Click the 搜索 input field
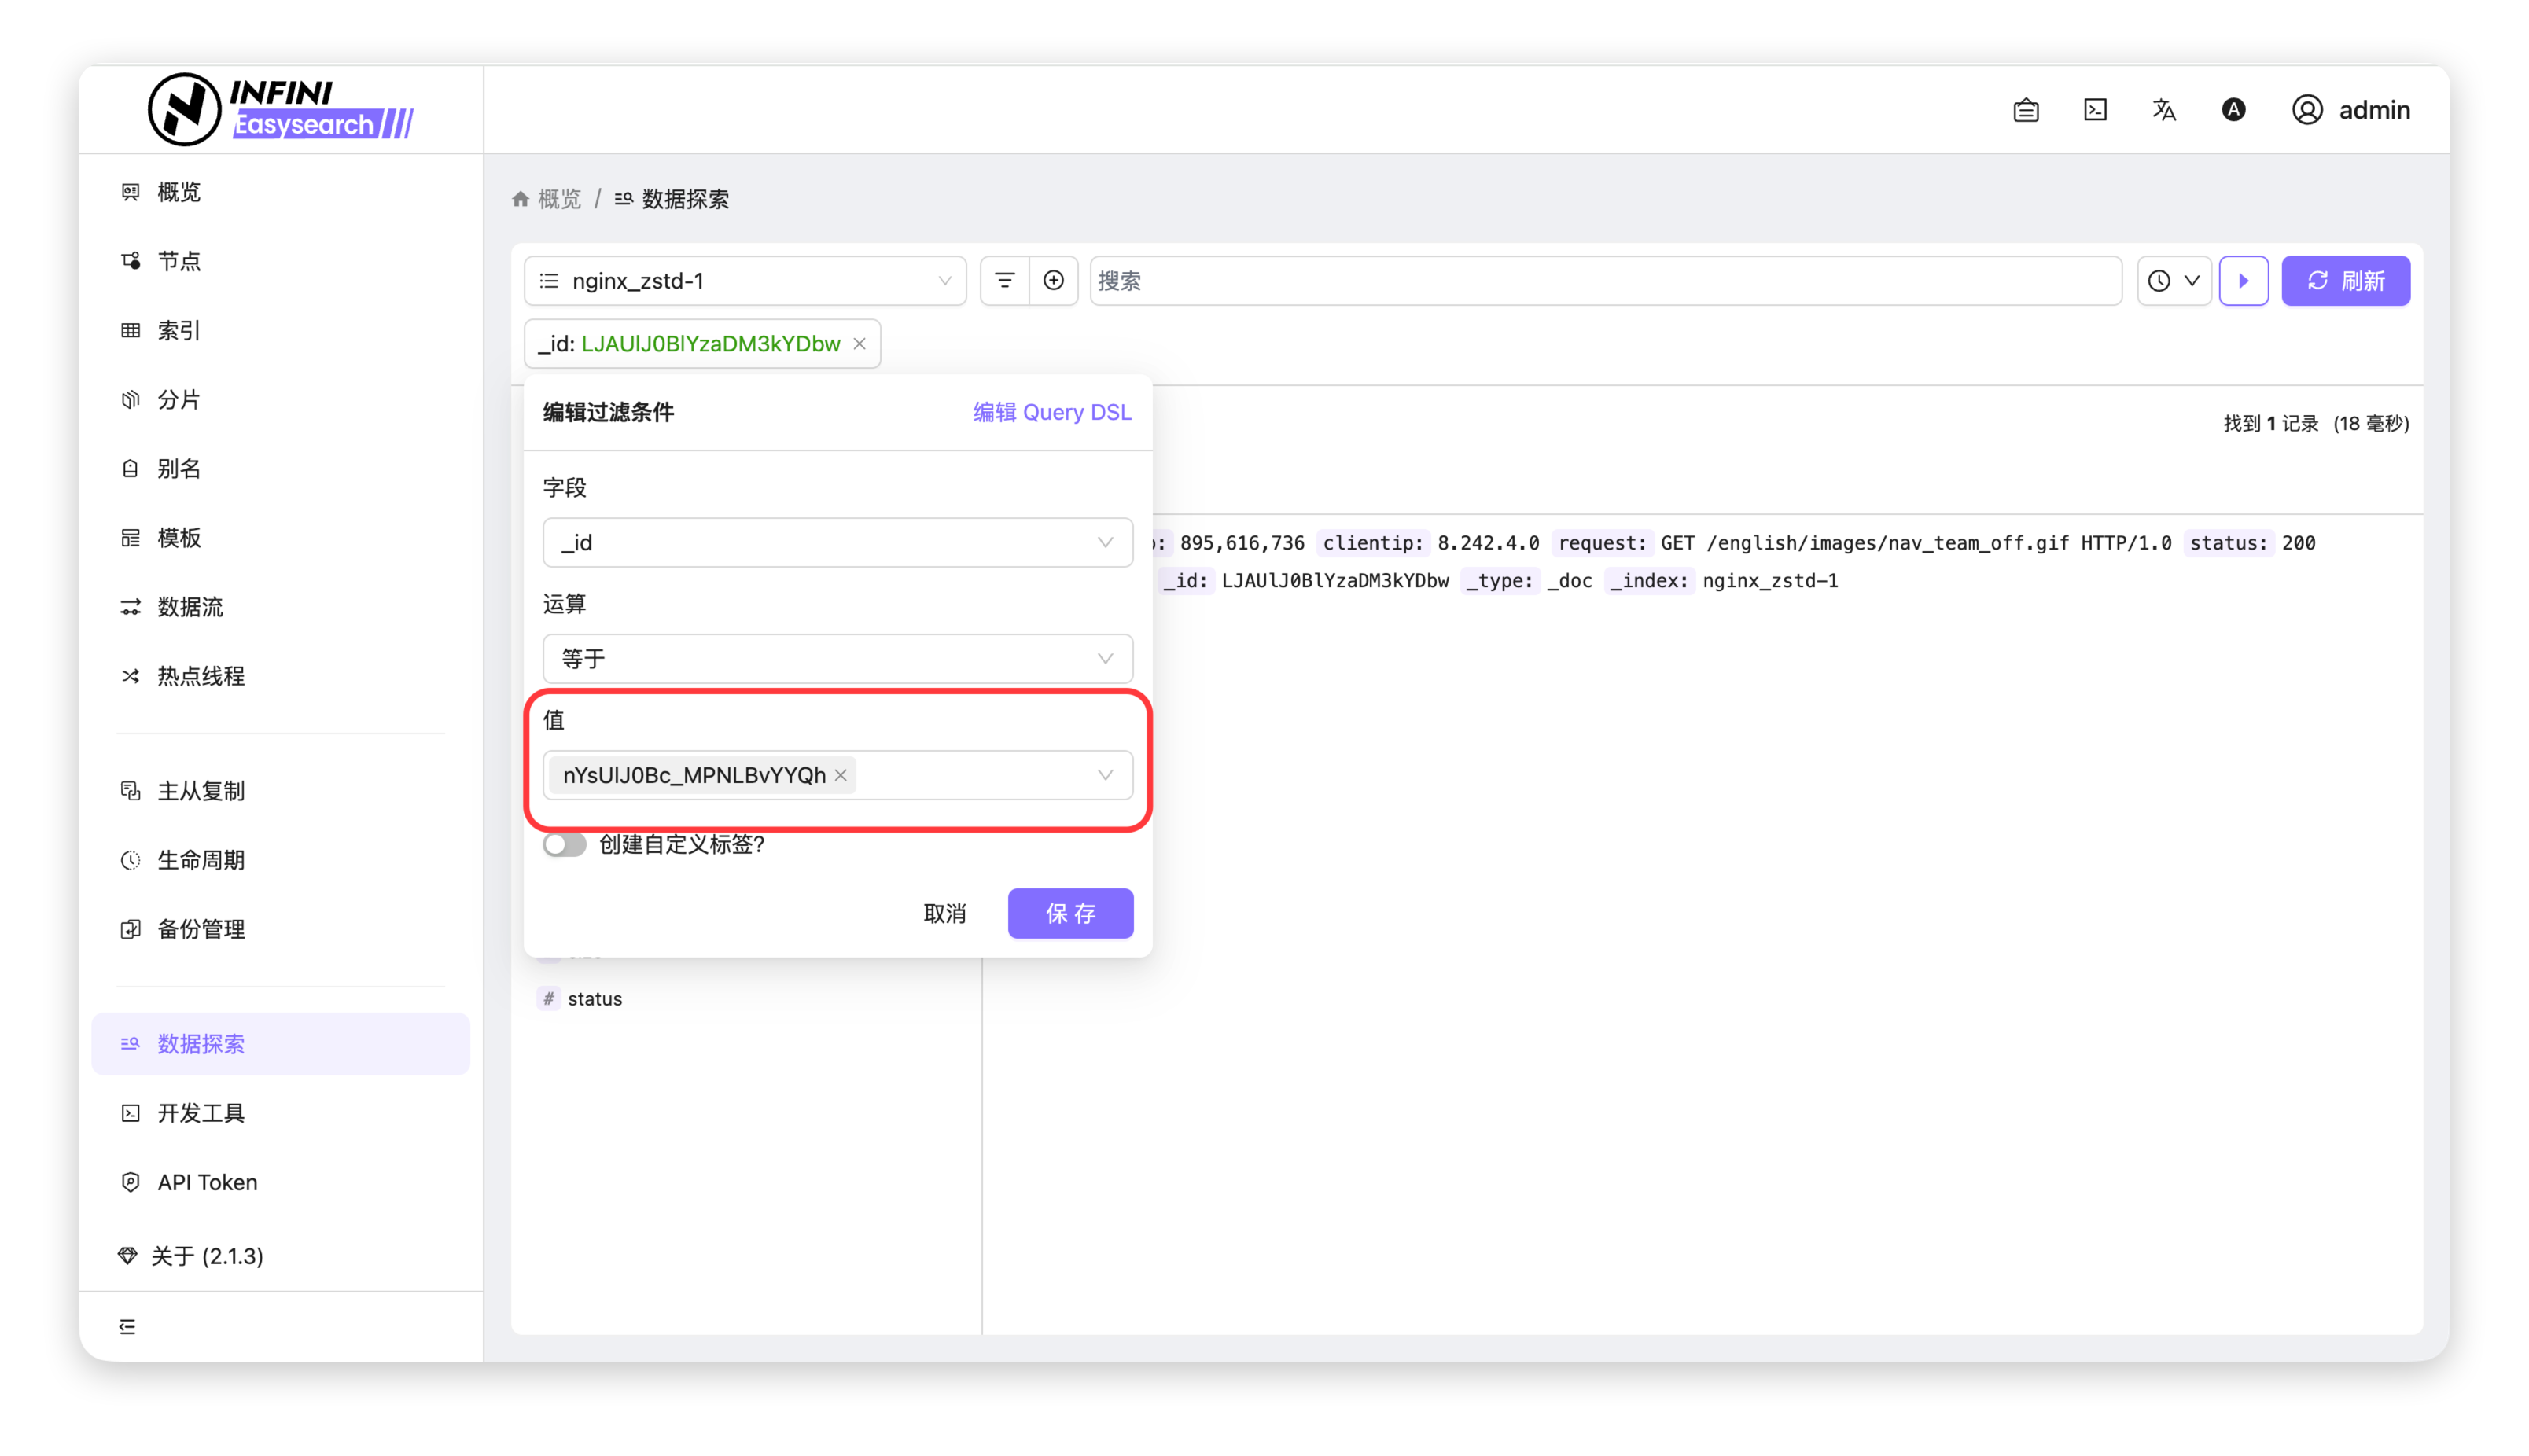 (x=1604, y=281)
